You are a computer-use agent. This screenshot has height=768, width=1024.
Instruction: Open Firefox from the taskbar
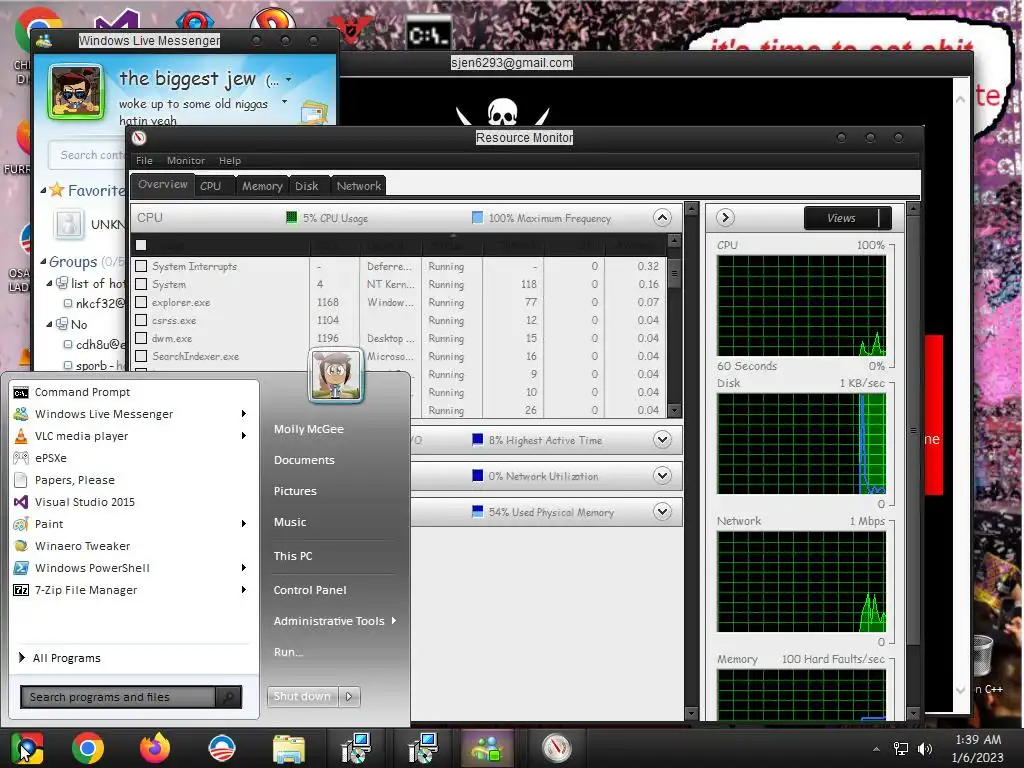pos(155,748)
